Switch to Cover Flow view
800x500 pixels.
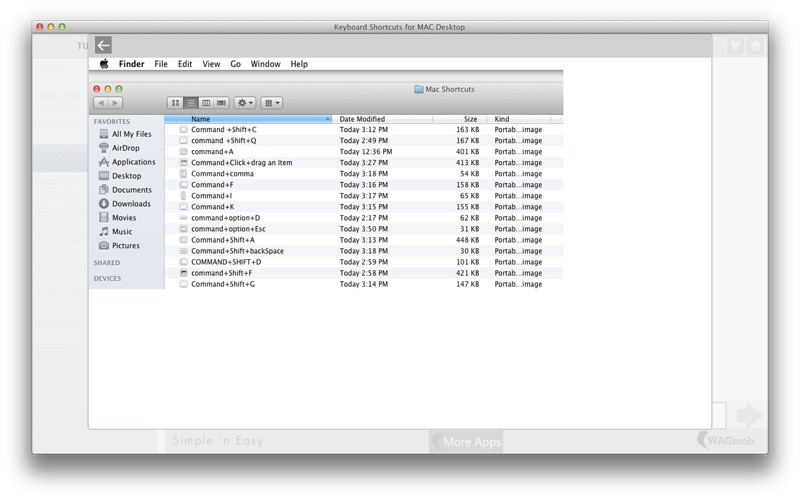coord(221,103)
